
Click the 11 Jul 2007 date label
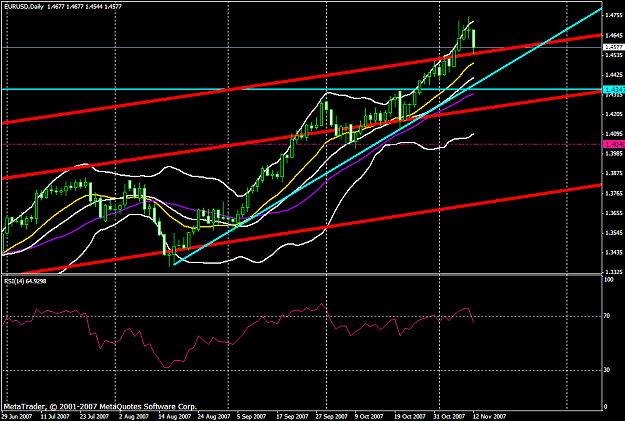coord(55,417)
